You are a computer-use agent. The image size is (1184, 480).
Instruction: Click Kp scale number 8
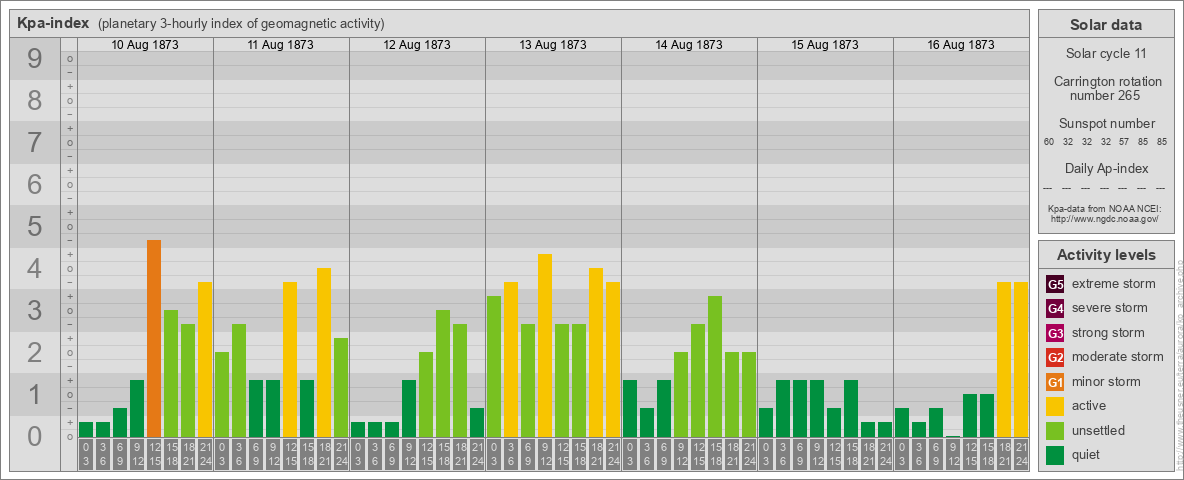click(35, 101)
